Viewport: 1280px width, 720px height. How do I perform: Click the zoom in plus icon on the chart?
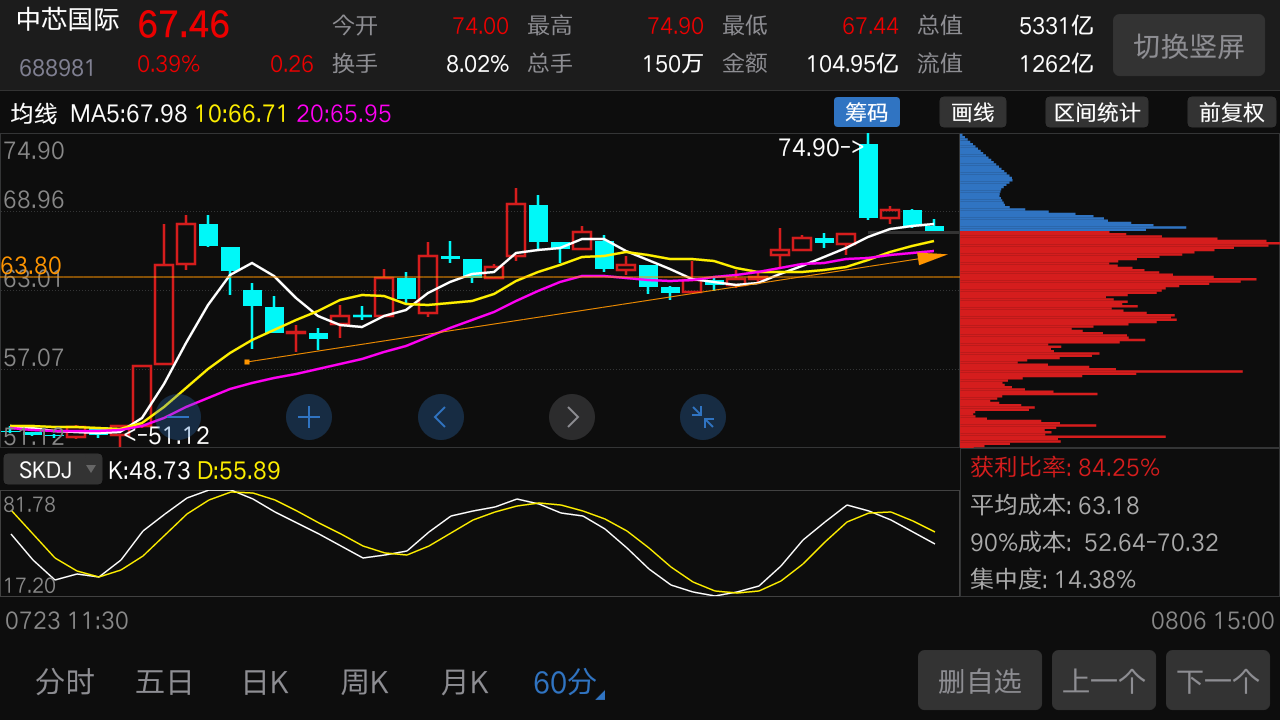[309, 417]
